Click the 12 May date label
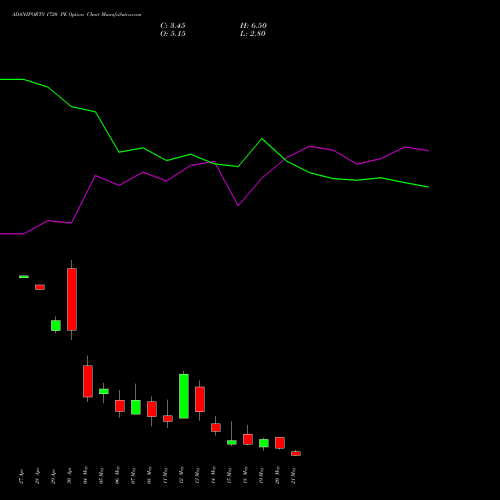Viewport: 500px width, 500px height. coord(181,475)
